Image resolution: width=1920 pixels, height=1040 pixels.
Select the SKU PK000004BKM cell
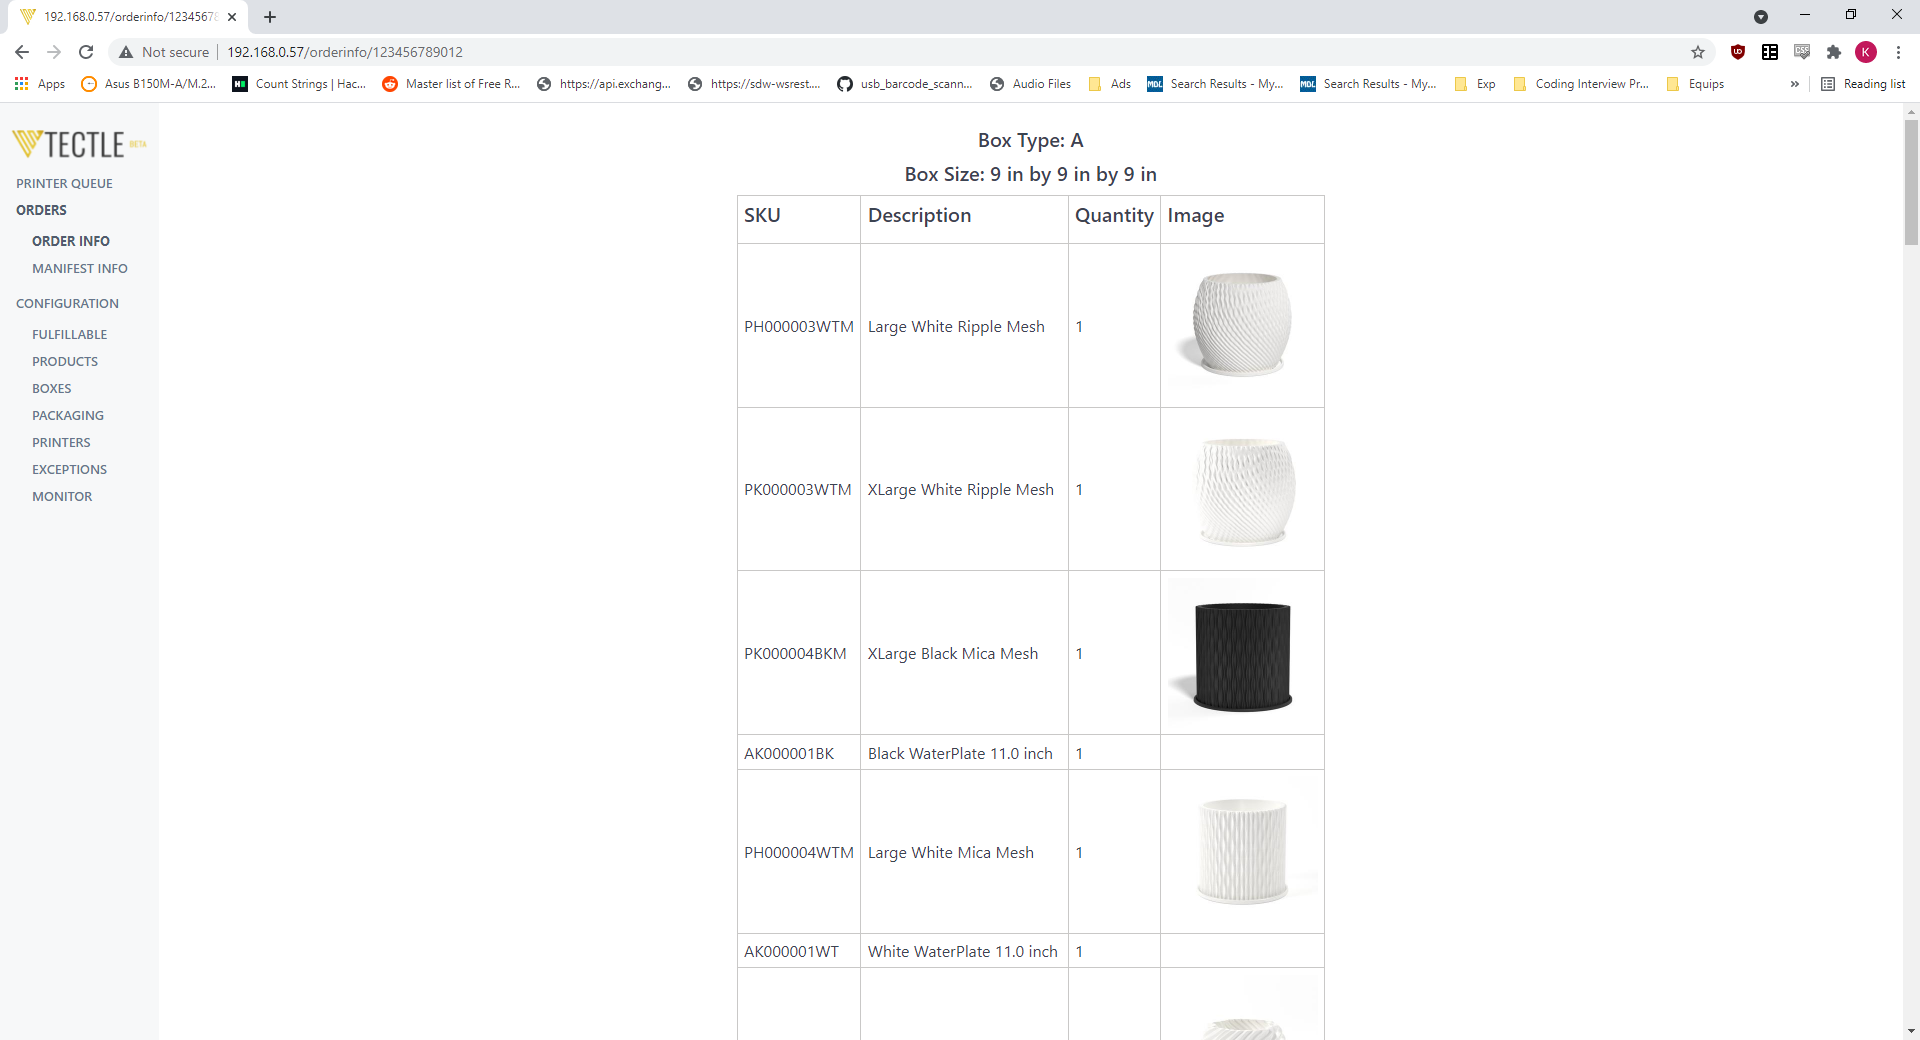(799, 654)
